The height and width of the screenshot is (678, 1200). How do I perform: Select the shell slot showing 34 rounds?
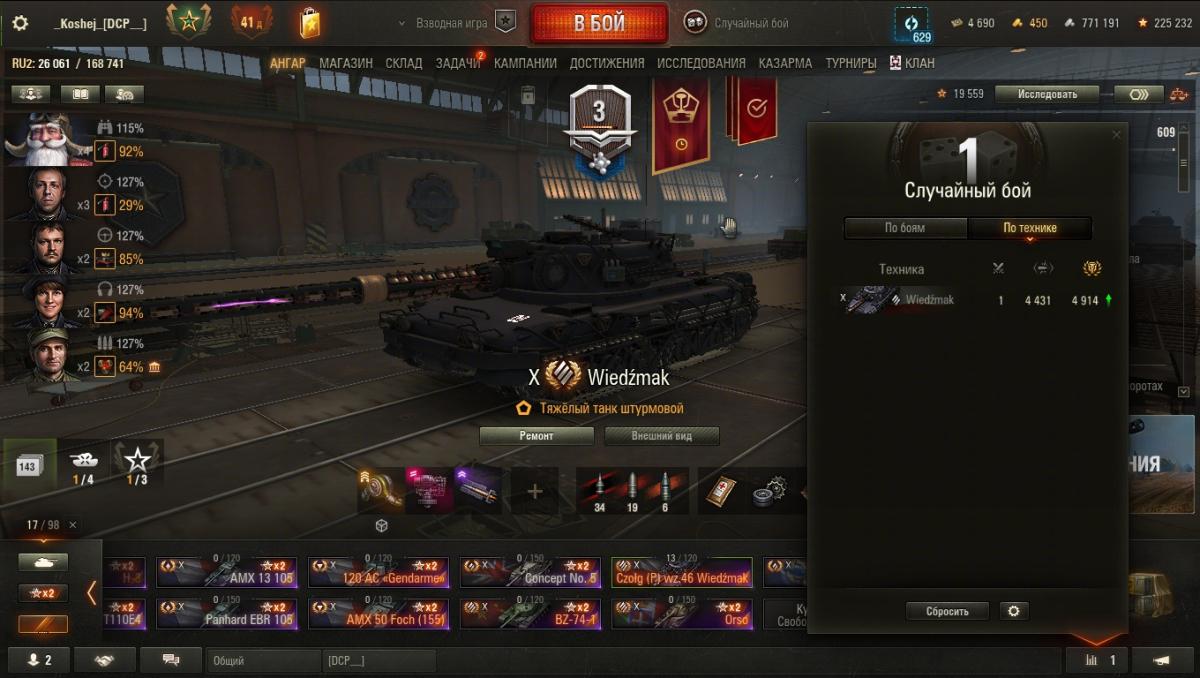[x=602, y=491]
